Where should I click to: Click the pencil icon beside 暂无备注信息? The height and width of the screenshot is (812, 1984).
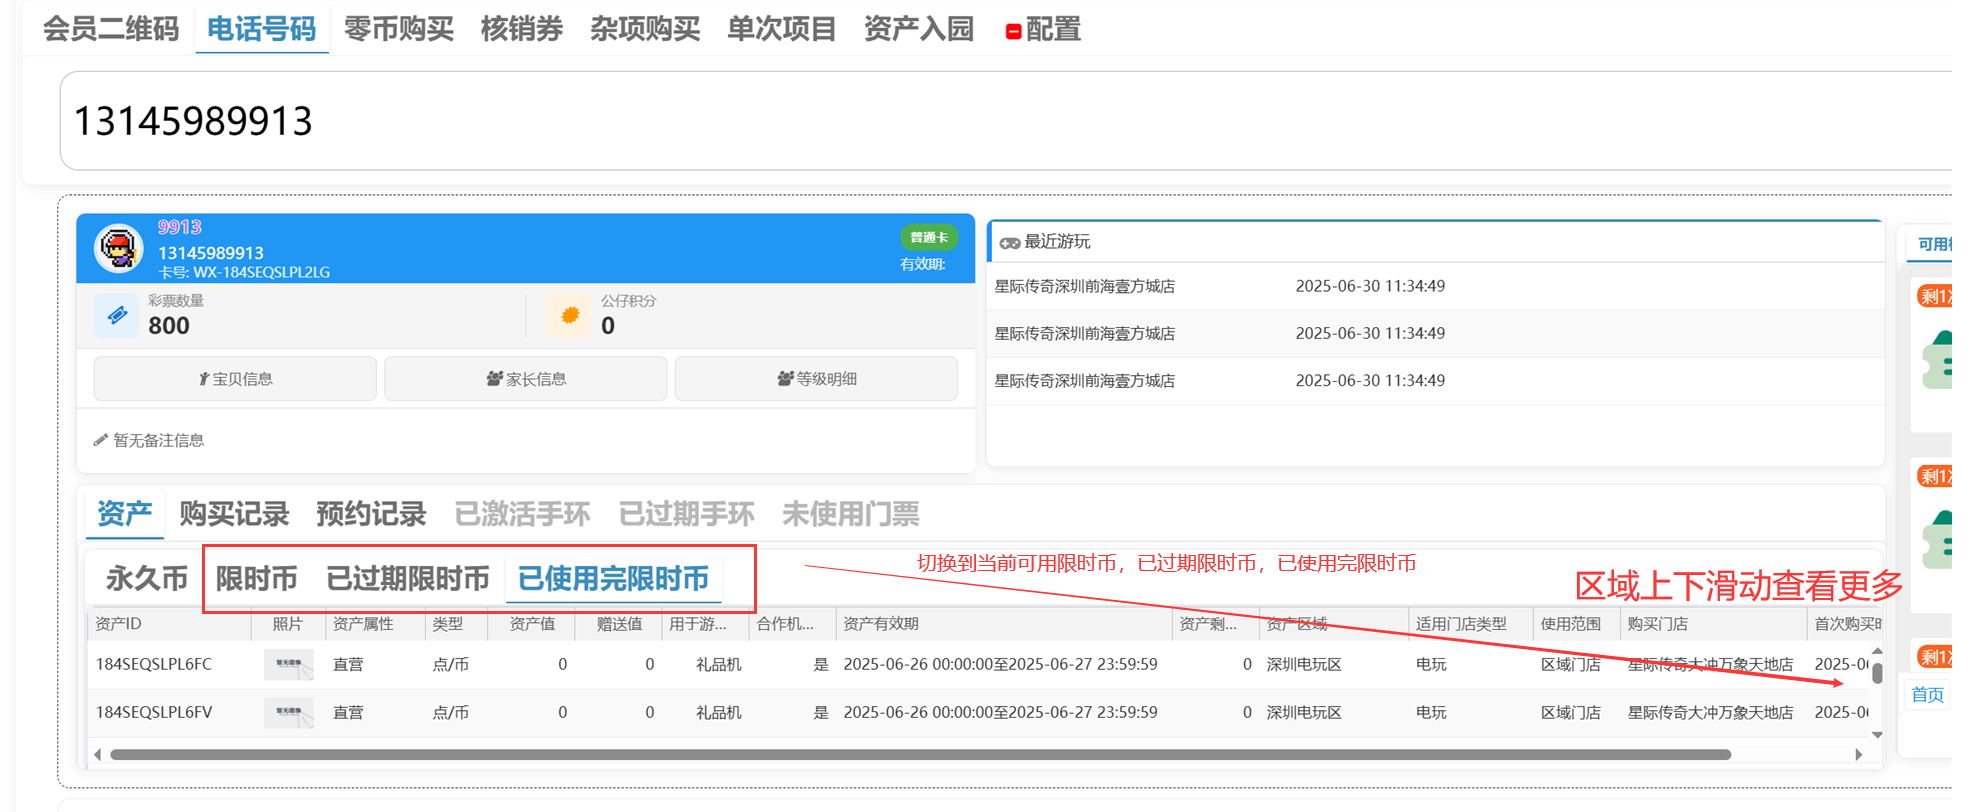(100, 440)
